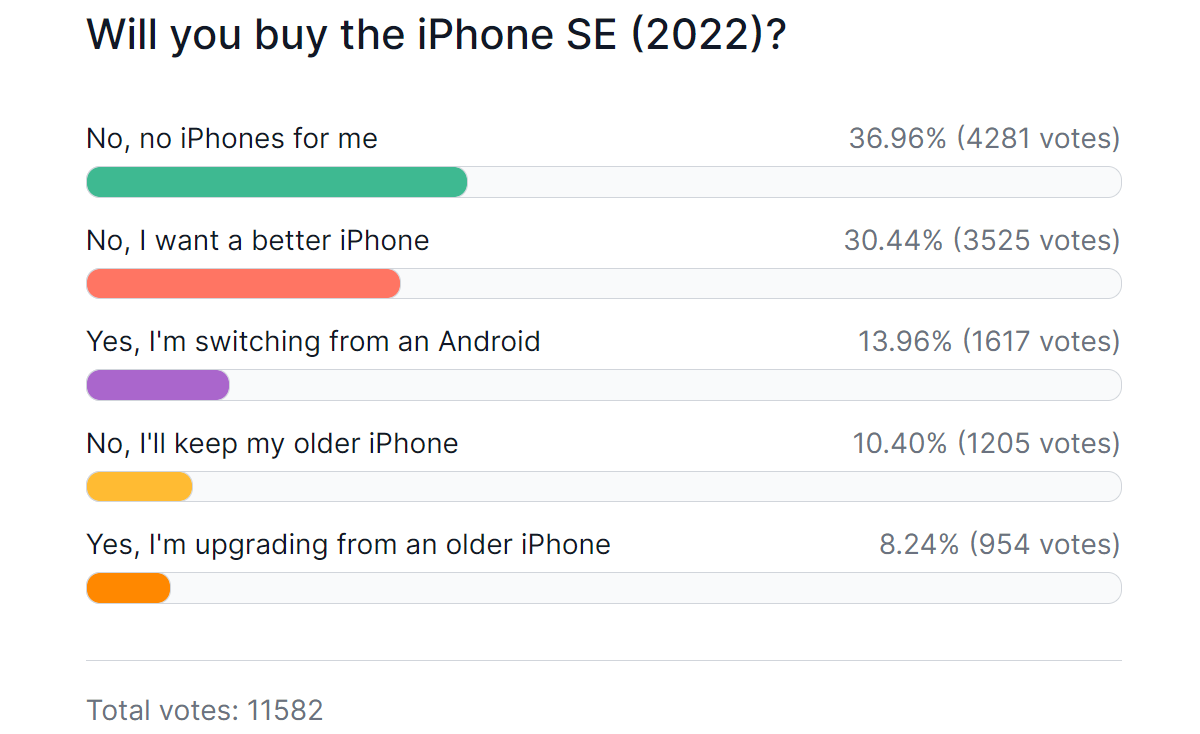Click the 30.44% (3525 votes) result
Screen dimensions: 1200x734
(x=982, y=240)
